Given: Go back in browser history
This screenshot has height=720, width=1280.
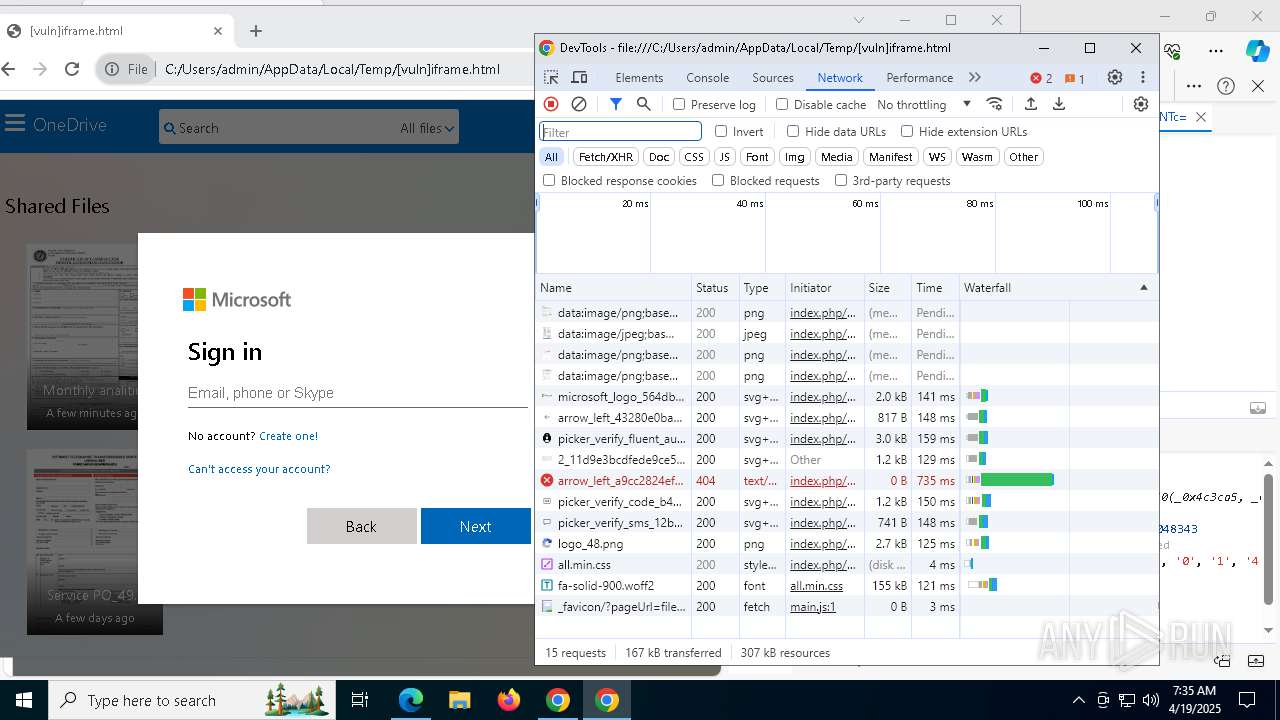Looking at the screenshot, I should tap(9, 69).
